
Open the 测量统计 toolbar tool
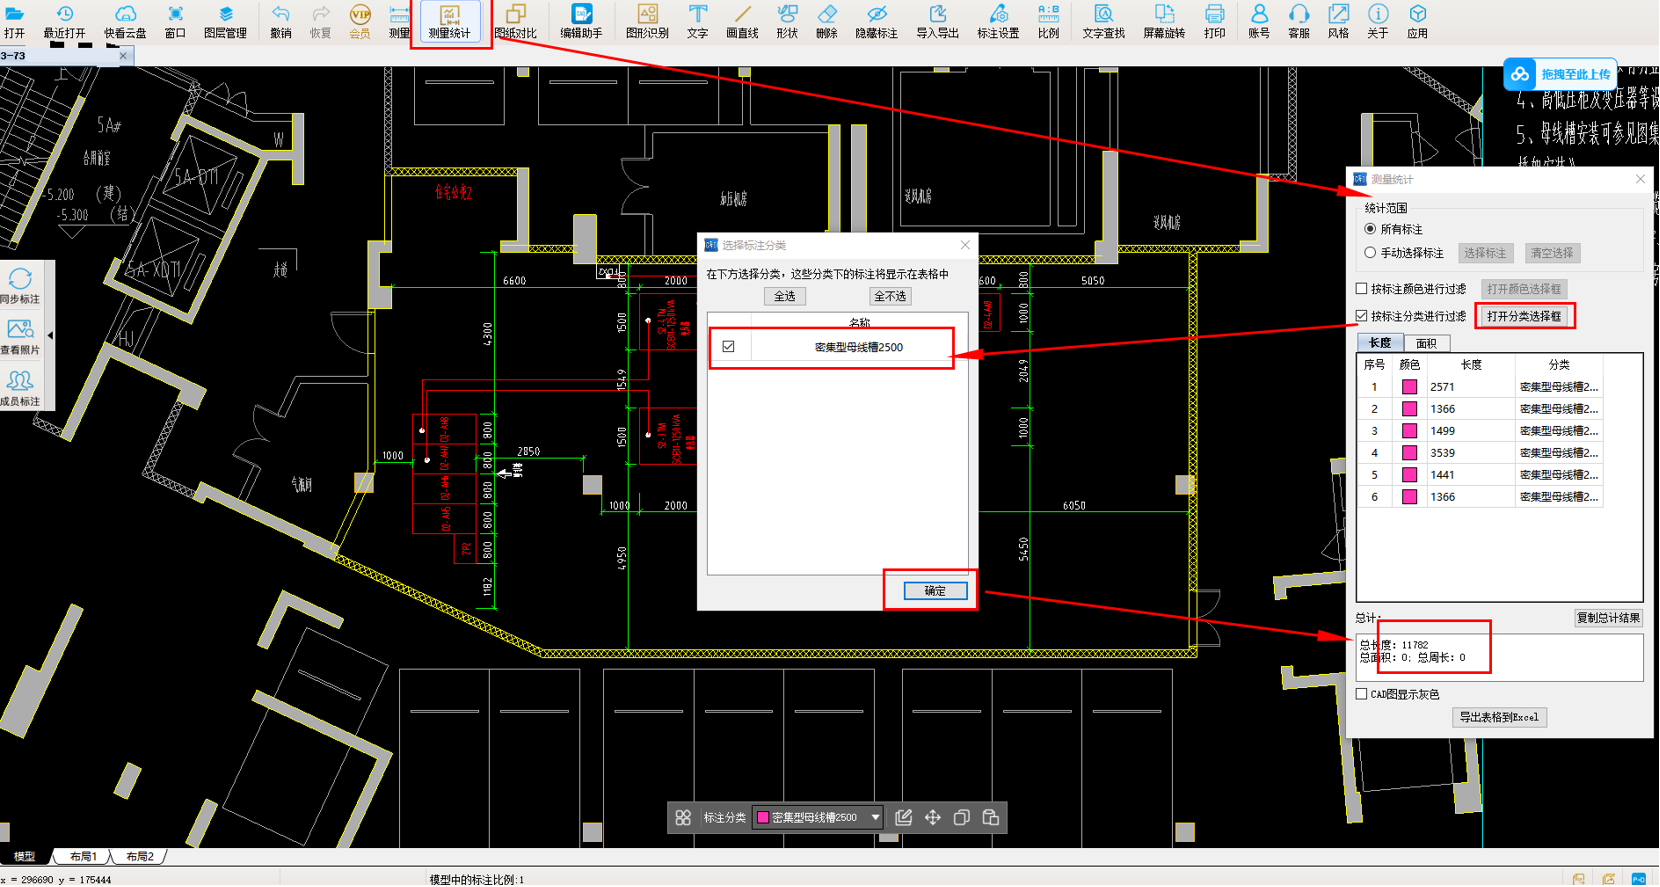[449, 21]
